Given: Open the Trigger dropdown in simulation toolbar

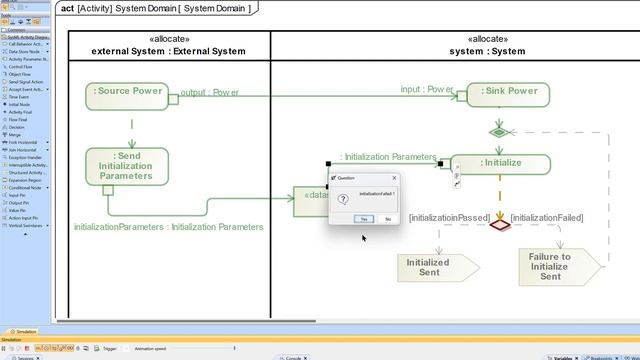Looking at the screenshot, I should (x=126, y=349).
